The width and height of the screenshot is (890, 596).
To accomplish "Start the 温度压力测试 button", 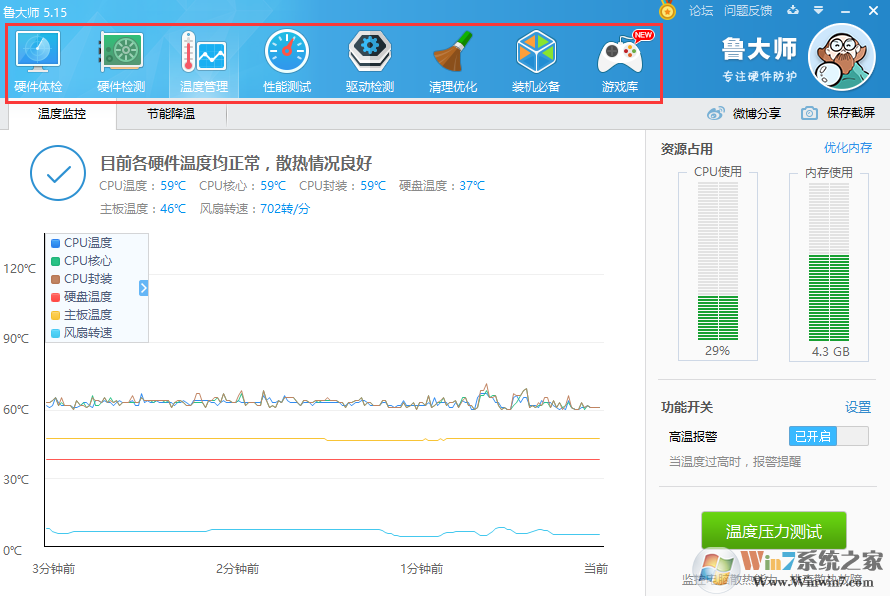I will (x=773, y=531).
